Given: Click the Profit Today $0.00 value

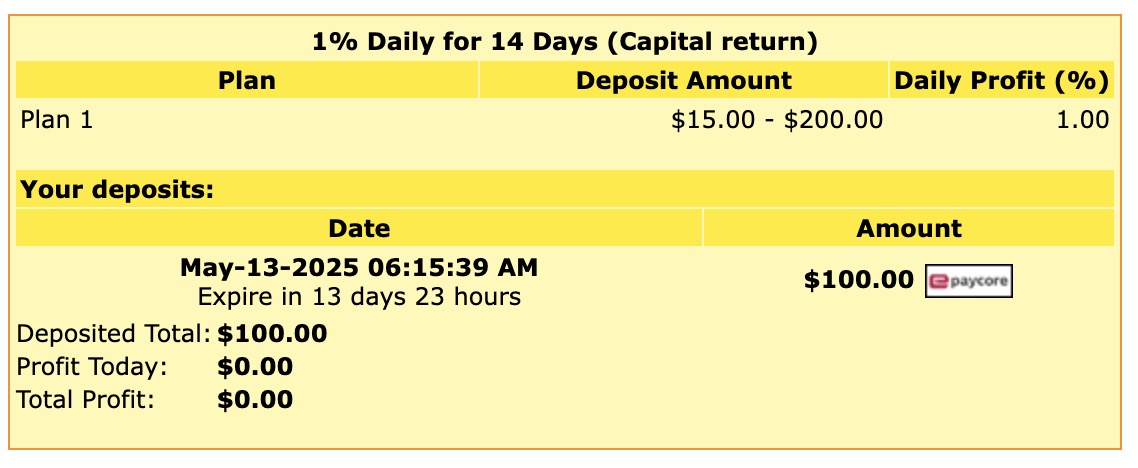Looking at the screenshot, I should pos(255,366).
